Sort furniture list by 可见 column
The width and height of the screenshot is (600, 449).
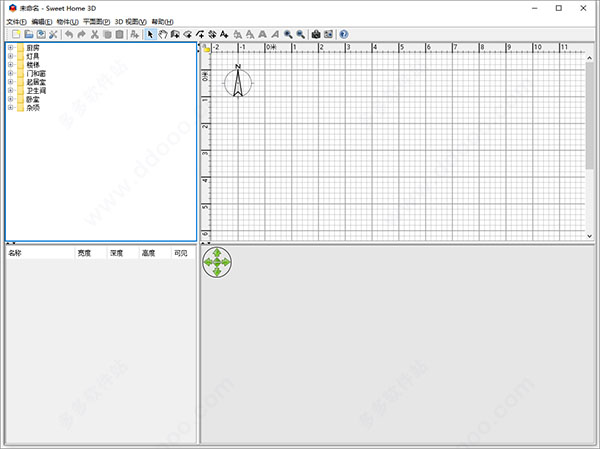tap(183, 253)
